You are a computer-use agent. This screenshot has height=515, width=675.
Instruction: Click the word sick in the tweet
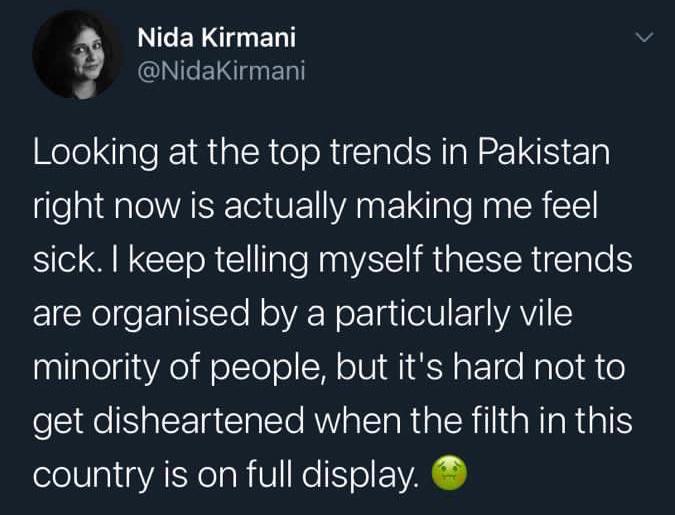pos(63,259)
